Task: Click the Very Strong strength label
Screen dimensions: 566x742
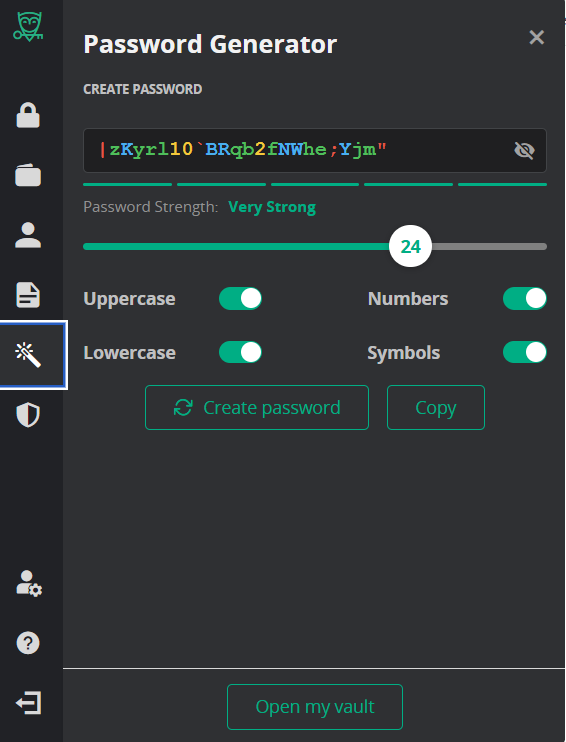Action: tap(272, 207)
